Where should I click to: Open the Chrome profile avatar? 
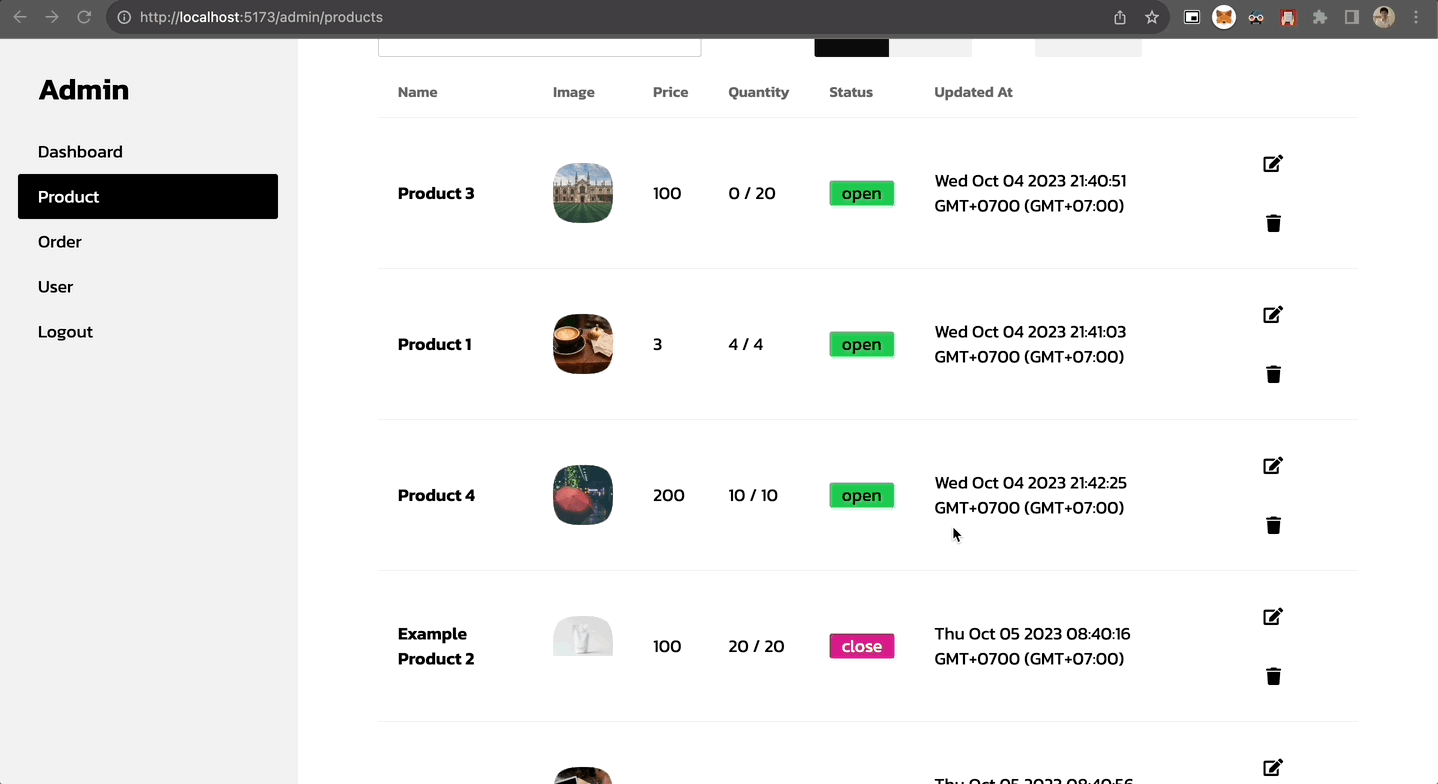pyautogui.click(x=1384, y=17)
